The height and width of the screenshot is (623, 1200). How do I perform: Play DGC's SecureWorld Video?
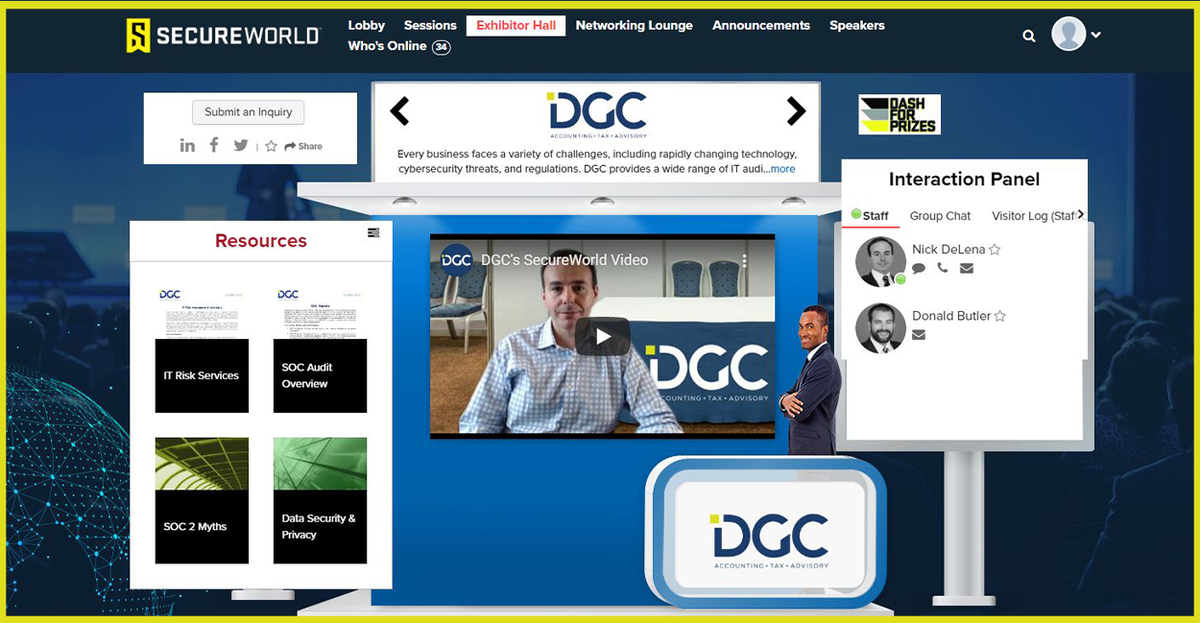[x=602, y=337]
